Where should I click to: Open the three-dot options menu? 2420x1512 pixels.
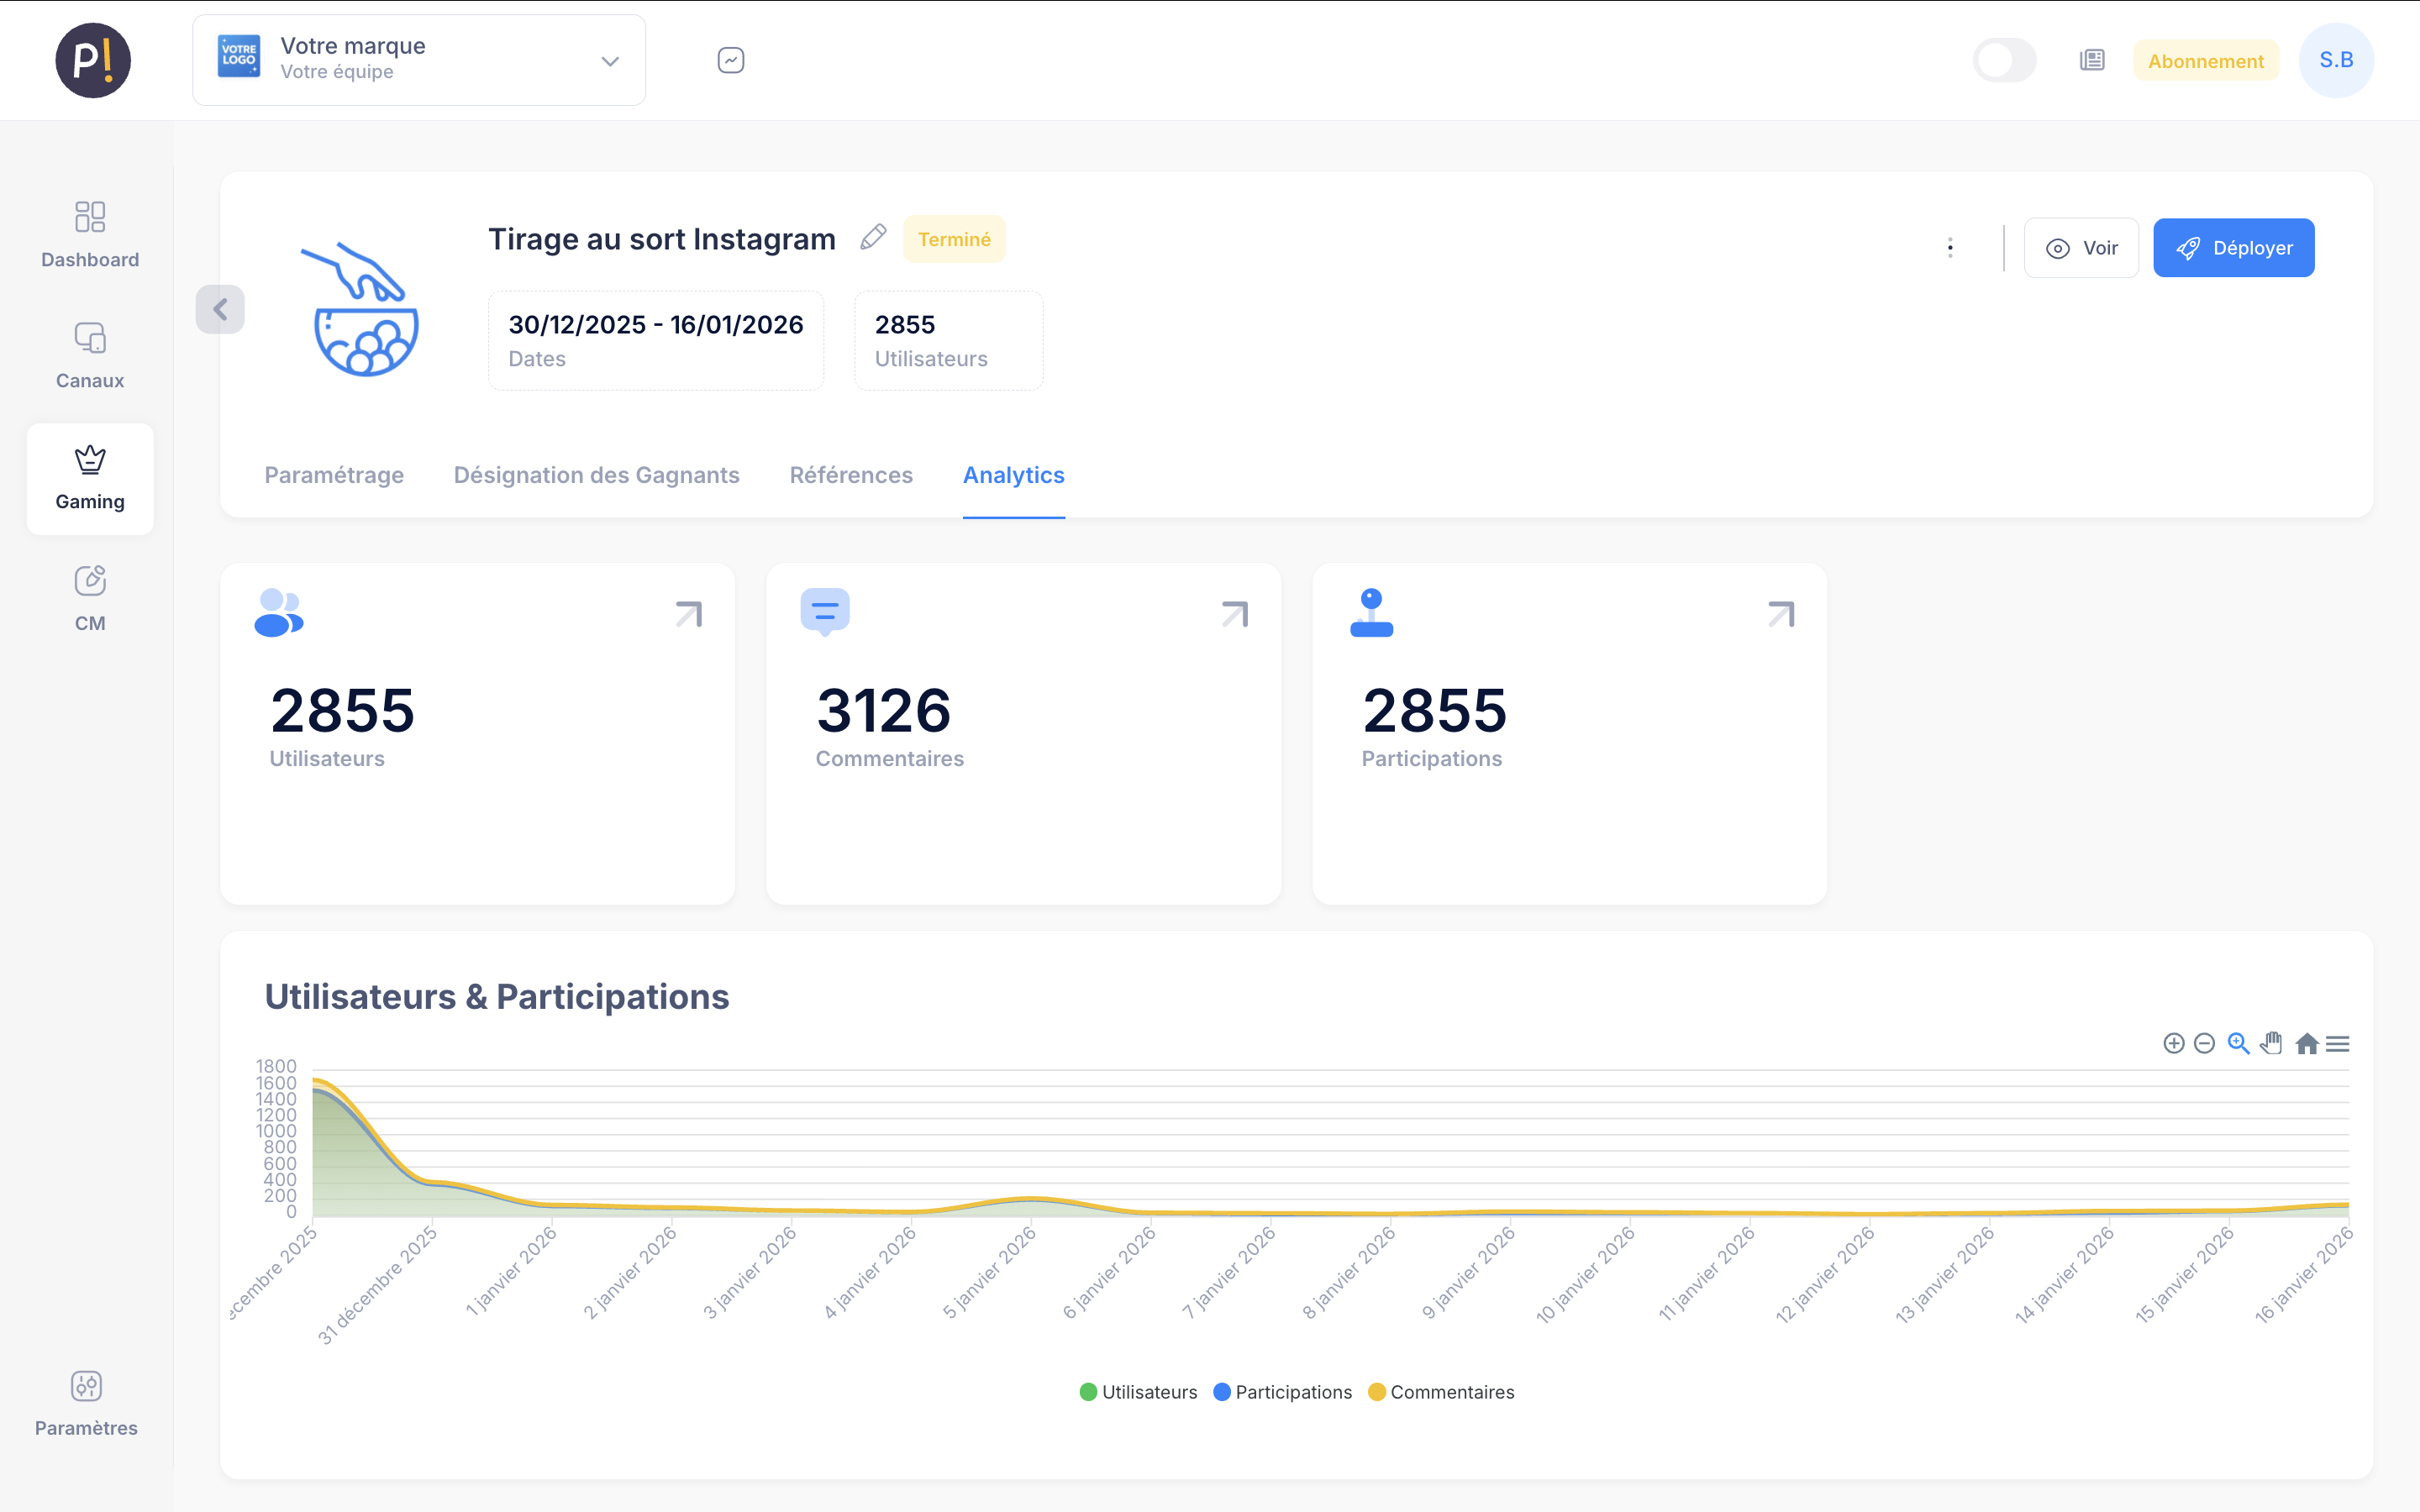1950,247
